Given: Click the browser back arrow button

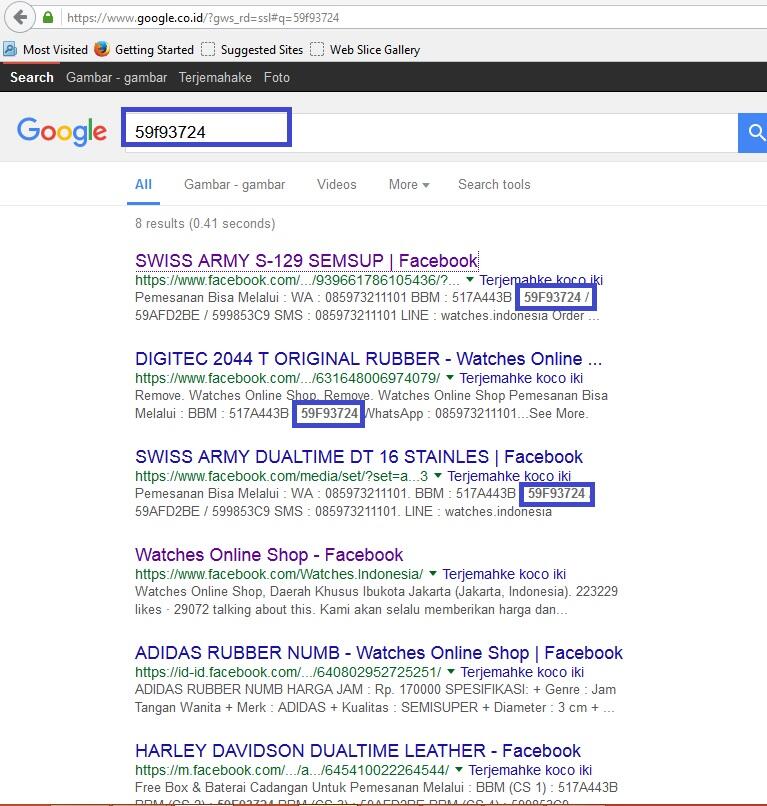Looking at the screenshot, I should click(20, 17).
